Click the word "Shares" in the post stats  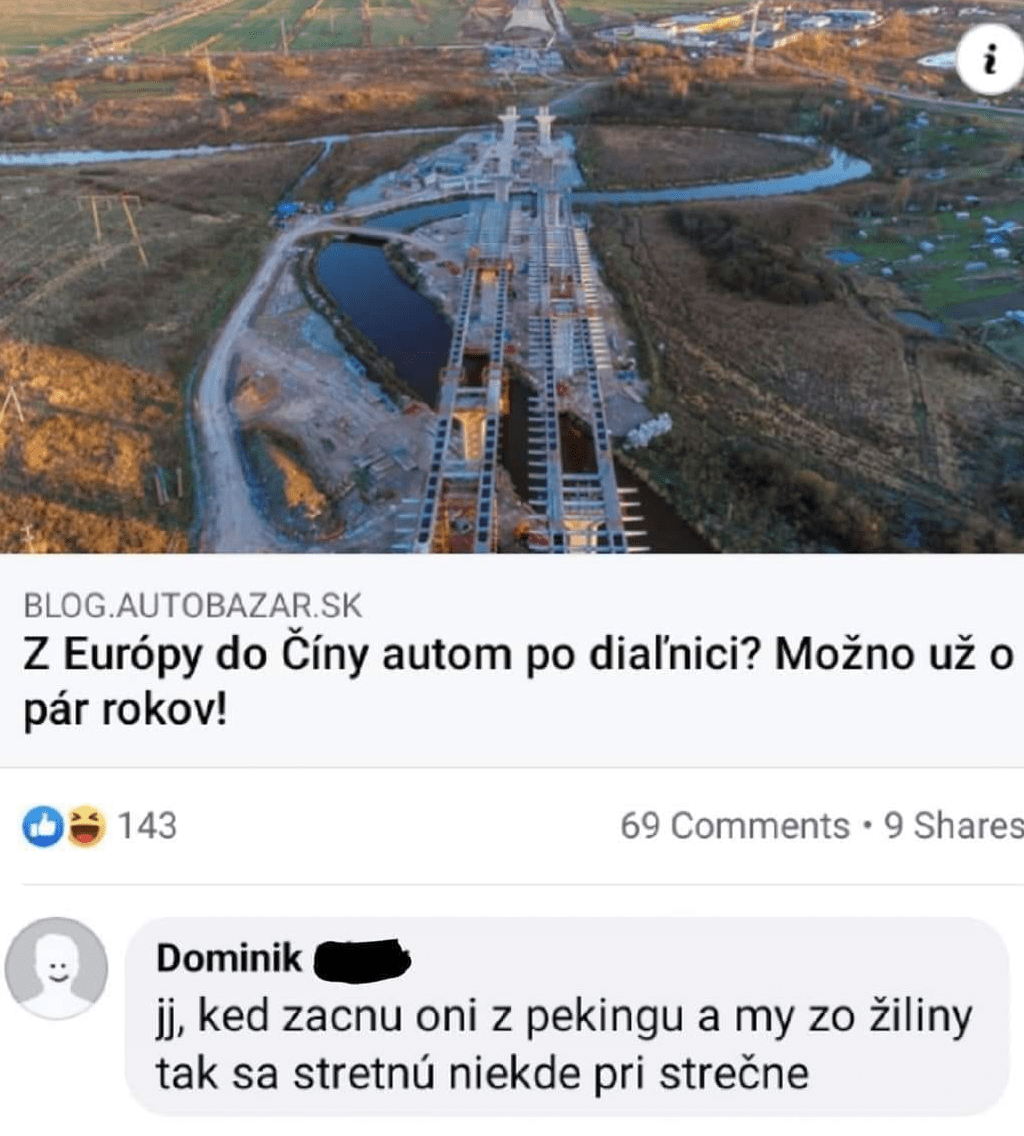(969, 826)
